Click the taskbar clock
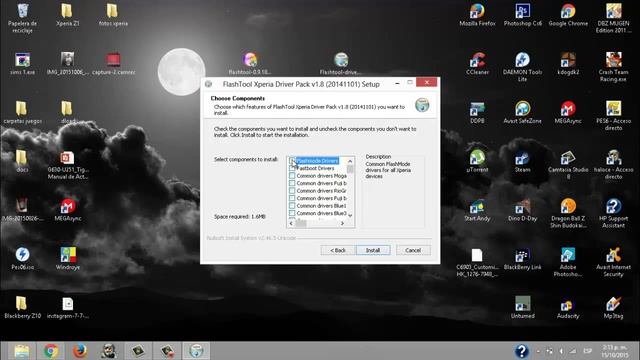Screen dimensions: 640x360 coord(615,351)
